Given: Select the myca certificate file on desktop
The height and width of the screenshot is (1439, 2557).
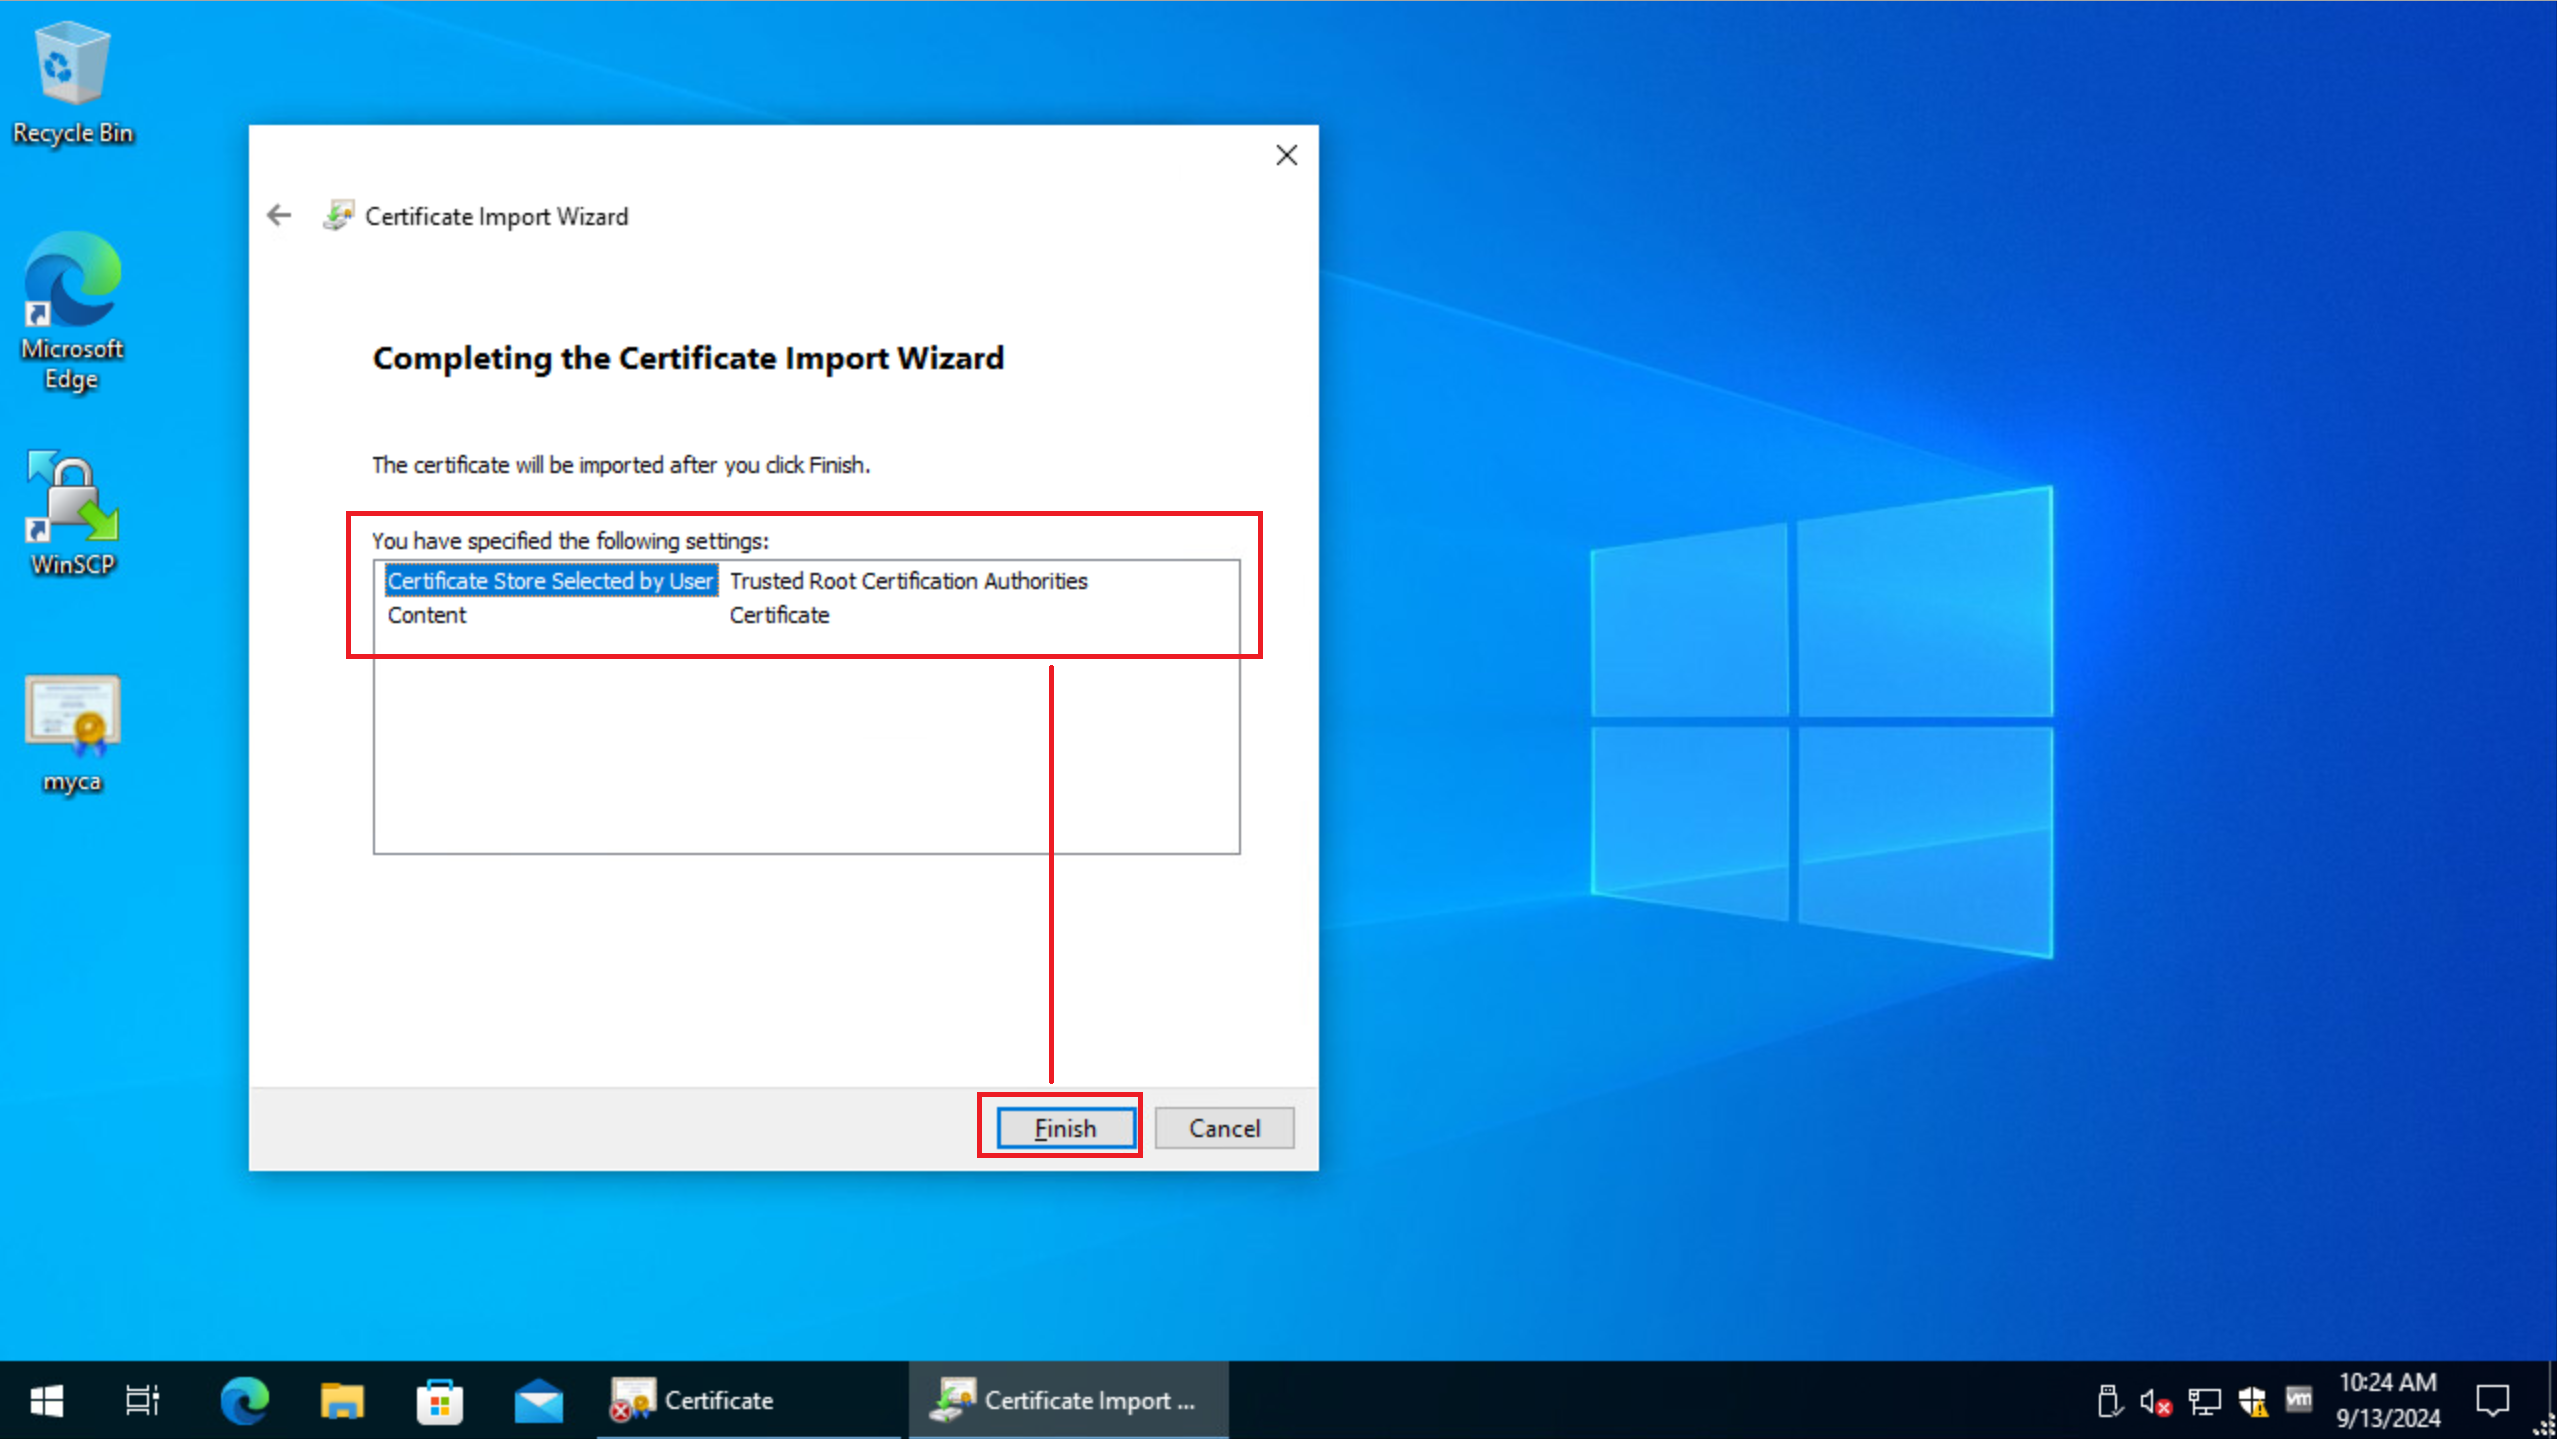Looking at the screenshot, I should tap(72, 735).
